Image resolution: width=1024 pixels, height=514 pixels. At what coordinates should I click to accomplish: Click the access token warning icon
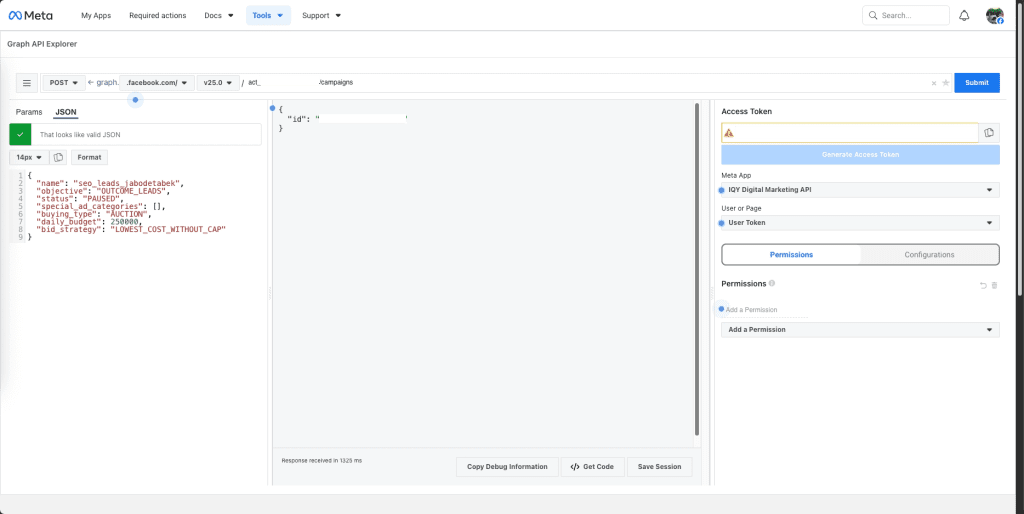[729, 133]
